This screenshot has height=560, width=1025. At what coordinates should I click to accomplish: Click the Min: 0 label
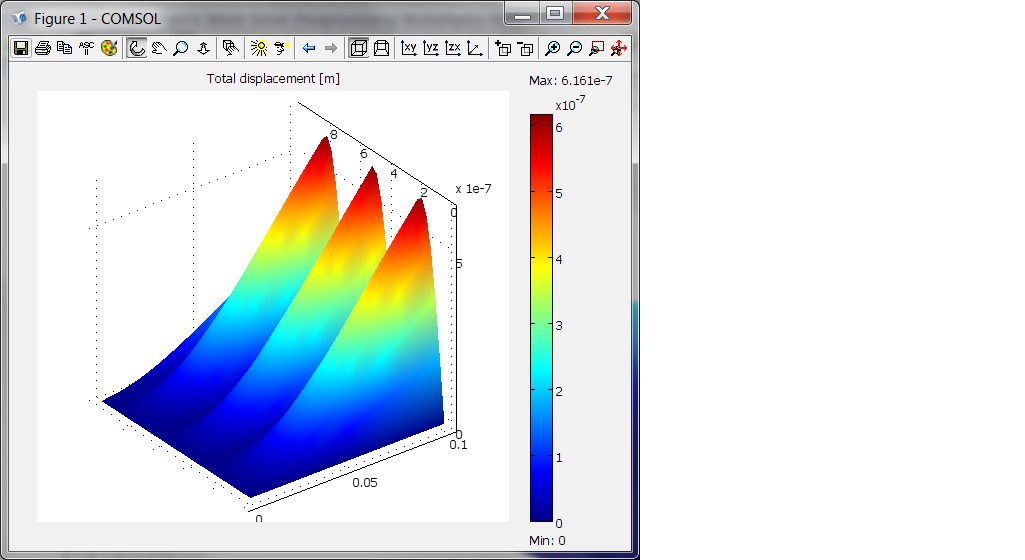pos(547,540)
